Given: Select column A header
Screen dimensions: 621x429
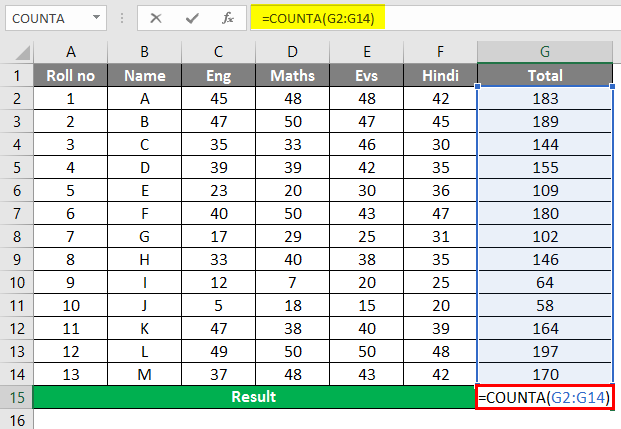Looking at the screenshot, I should 70,52.
